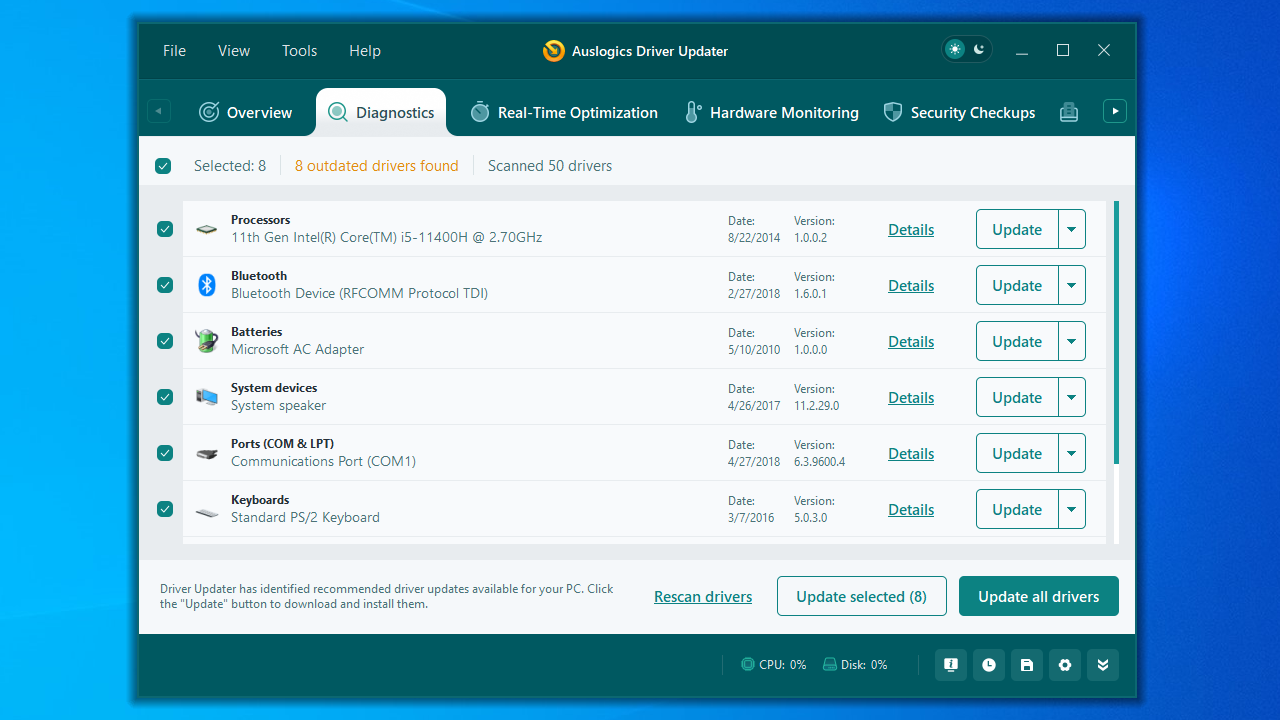Open Details link for Batteries
The height and width of the screenshot is (720, 1280).
click(x=911, y=342)
